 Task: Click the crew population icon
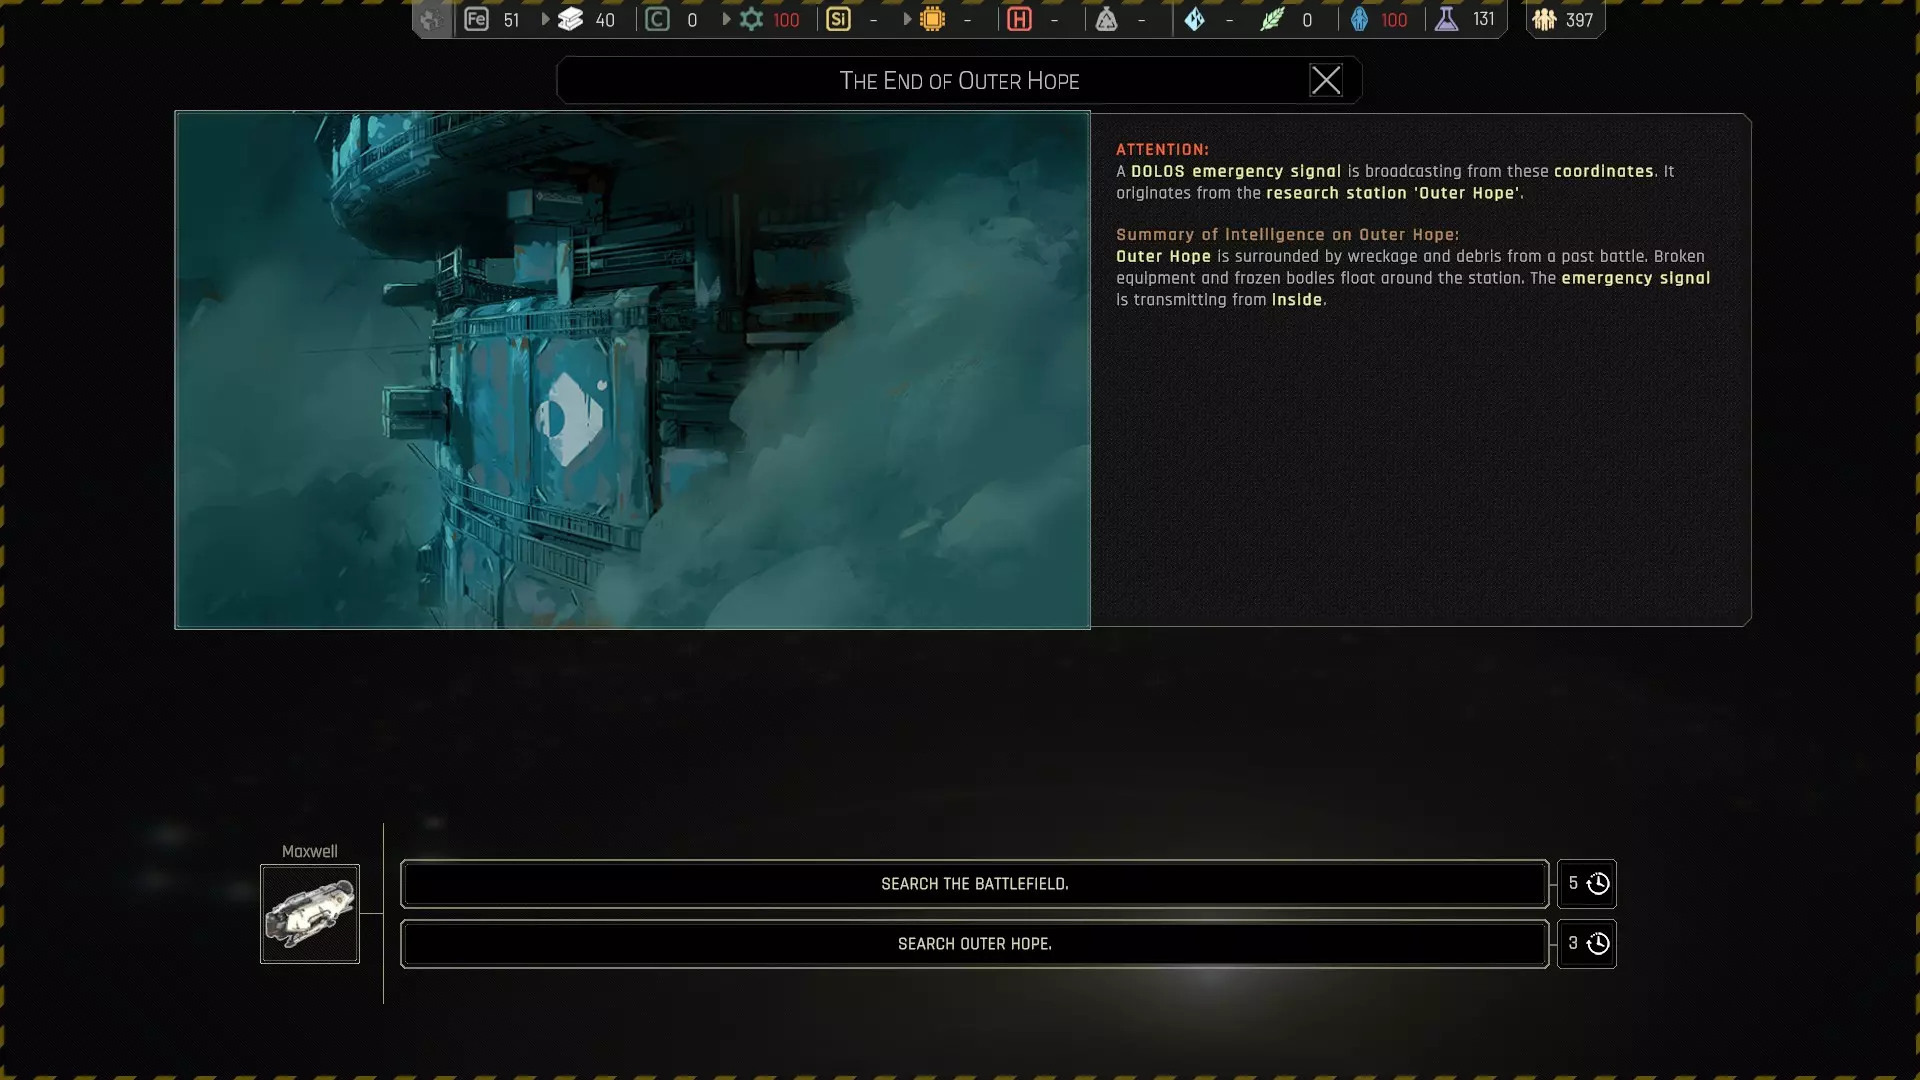coord(1544,19)
